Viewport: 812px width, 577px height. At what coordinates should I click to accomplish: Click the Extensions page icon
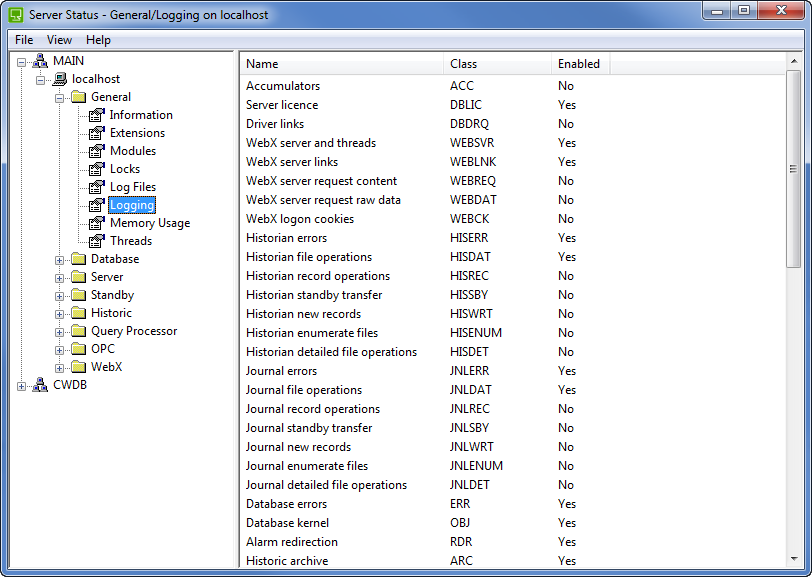tap(97, 133)
